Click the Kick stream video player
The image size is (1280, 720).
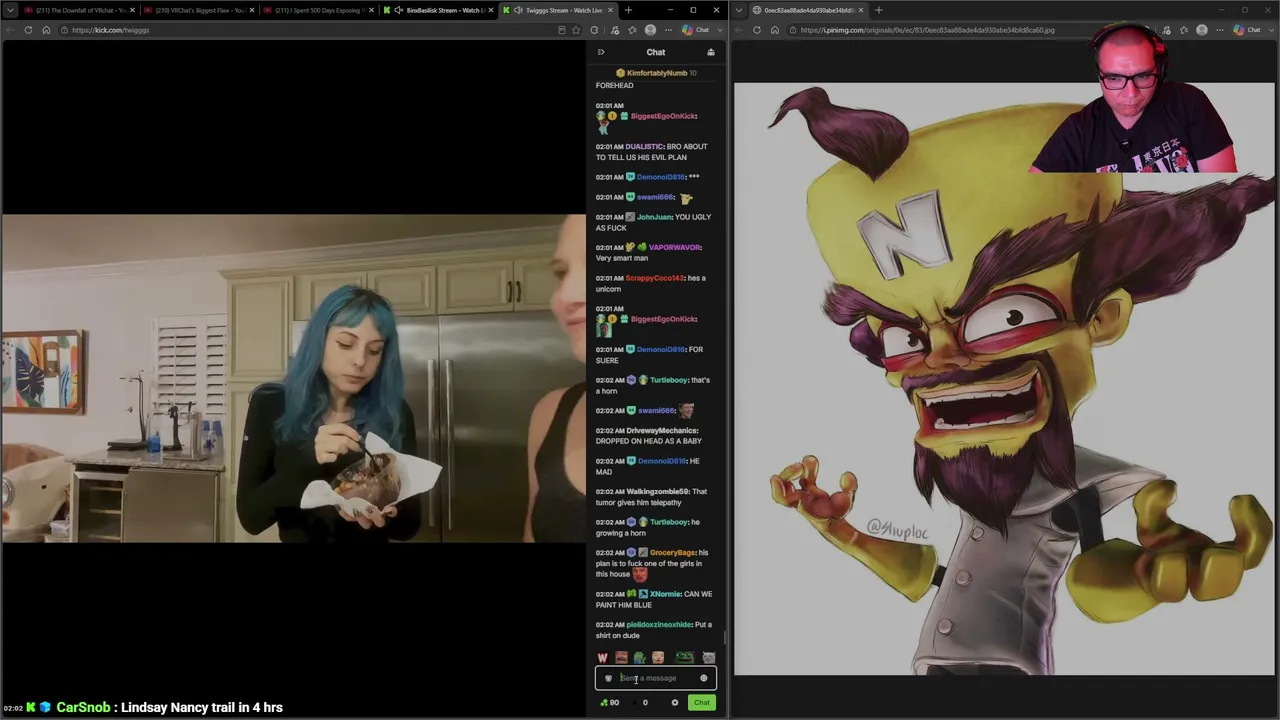pyautogui.click(x=293, y=378)
